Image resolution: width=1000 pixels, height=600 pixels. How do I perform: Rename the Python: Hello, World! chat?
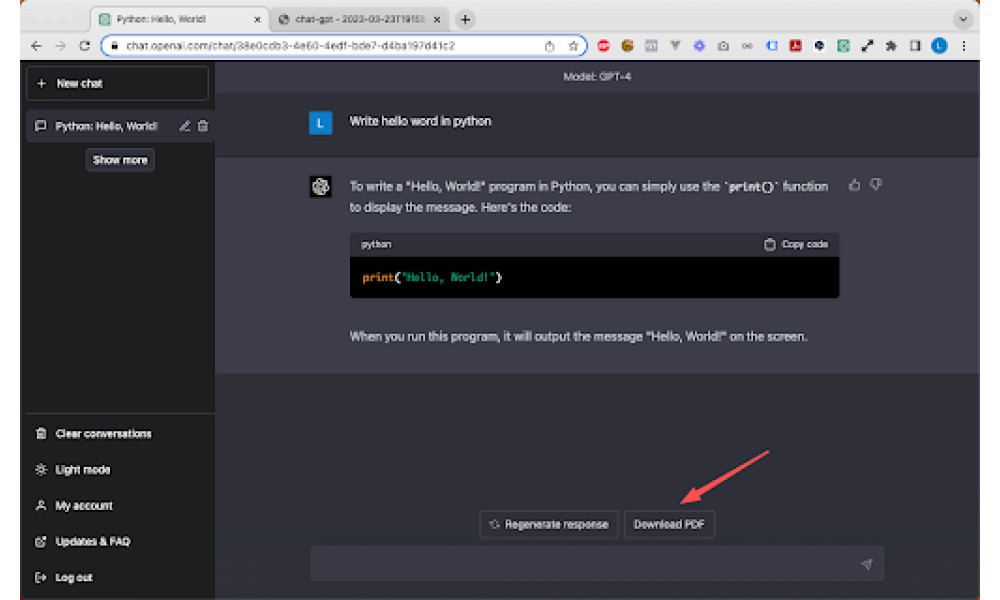(x=184, y=126)
